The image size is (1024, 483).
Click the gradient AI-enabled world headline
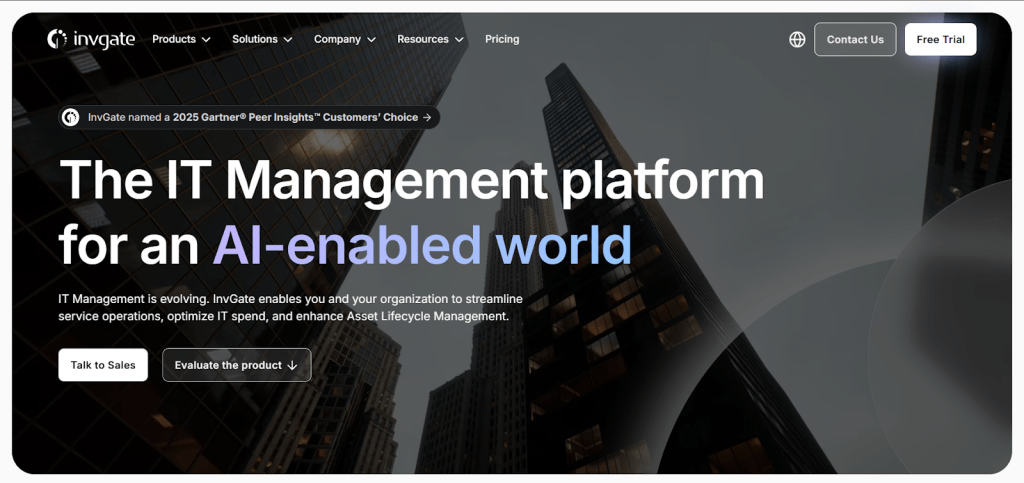pyautogui.click(x=422, y=243)
